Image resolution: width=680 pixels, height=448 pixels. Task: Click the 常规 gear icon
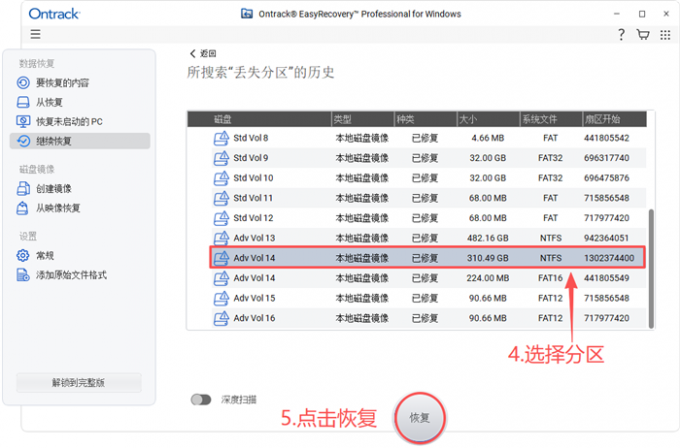click(23, 255)
